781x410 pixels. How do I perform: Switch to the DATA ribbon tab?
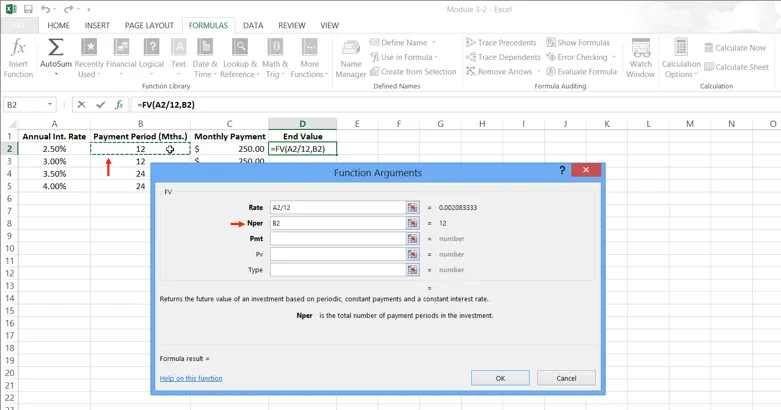pyautogui.click(x=253, y=26)
